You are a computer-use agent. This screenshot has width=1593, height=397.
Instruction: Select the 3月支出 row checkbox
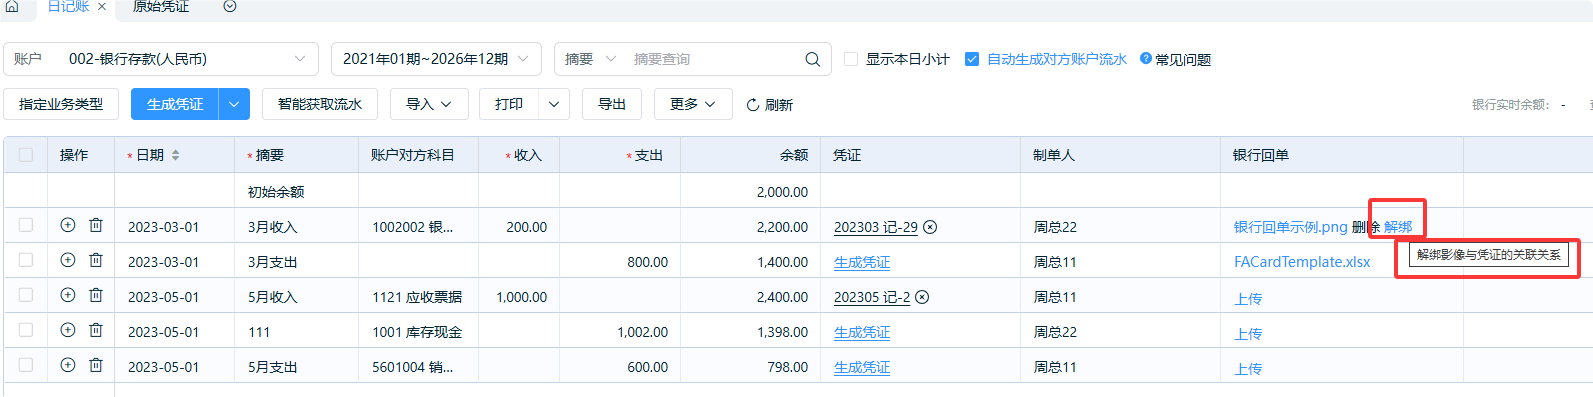pyautogui.click(x=26, y=260)
